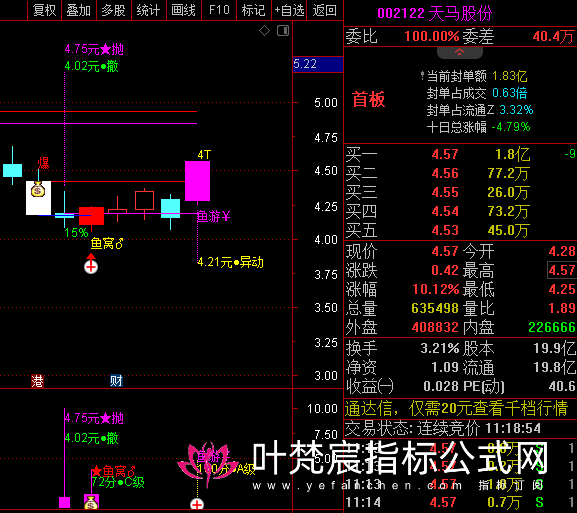Open the 复权 adjustment menu

point(45,10)
